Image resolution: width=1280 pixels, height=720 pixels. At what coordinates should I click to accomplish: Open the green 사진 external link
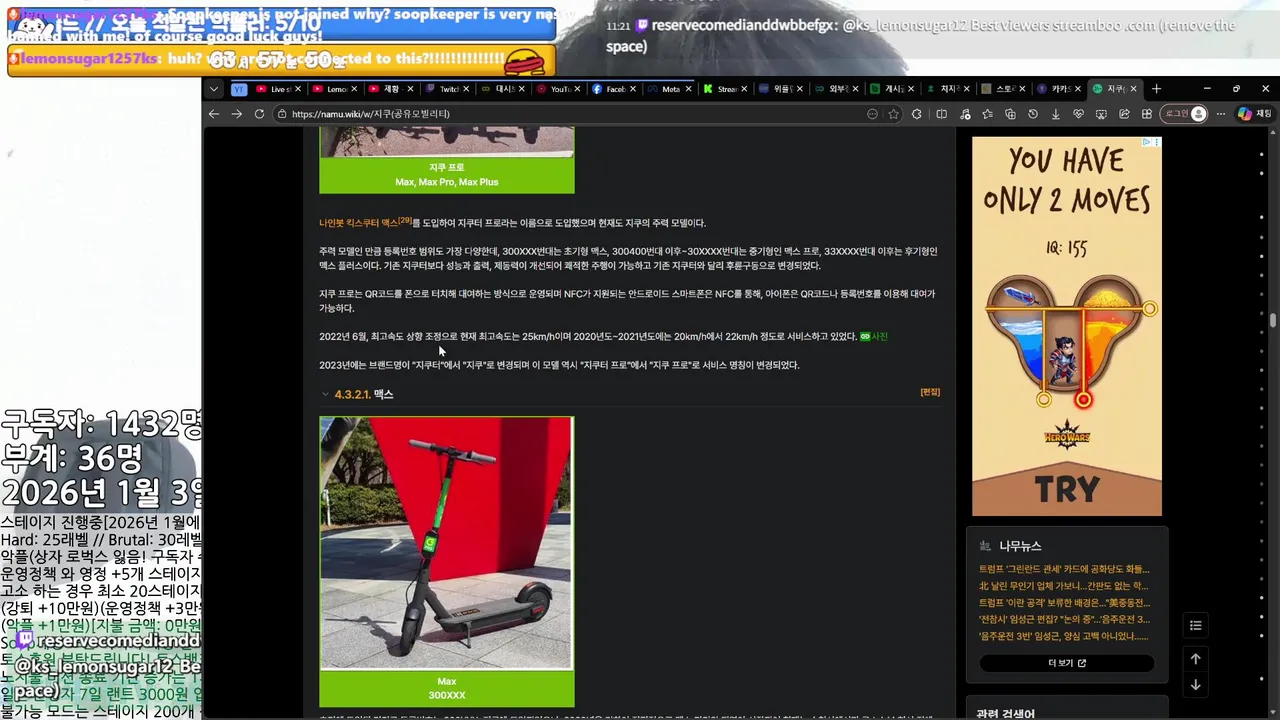coord(874,337)
